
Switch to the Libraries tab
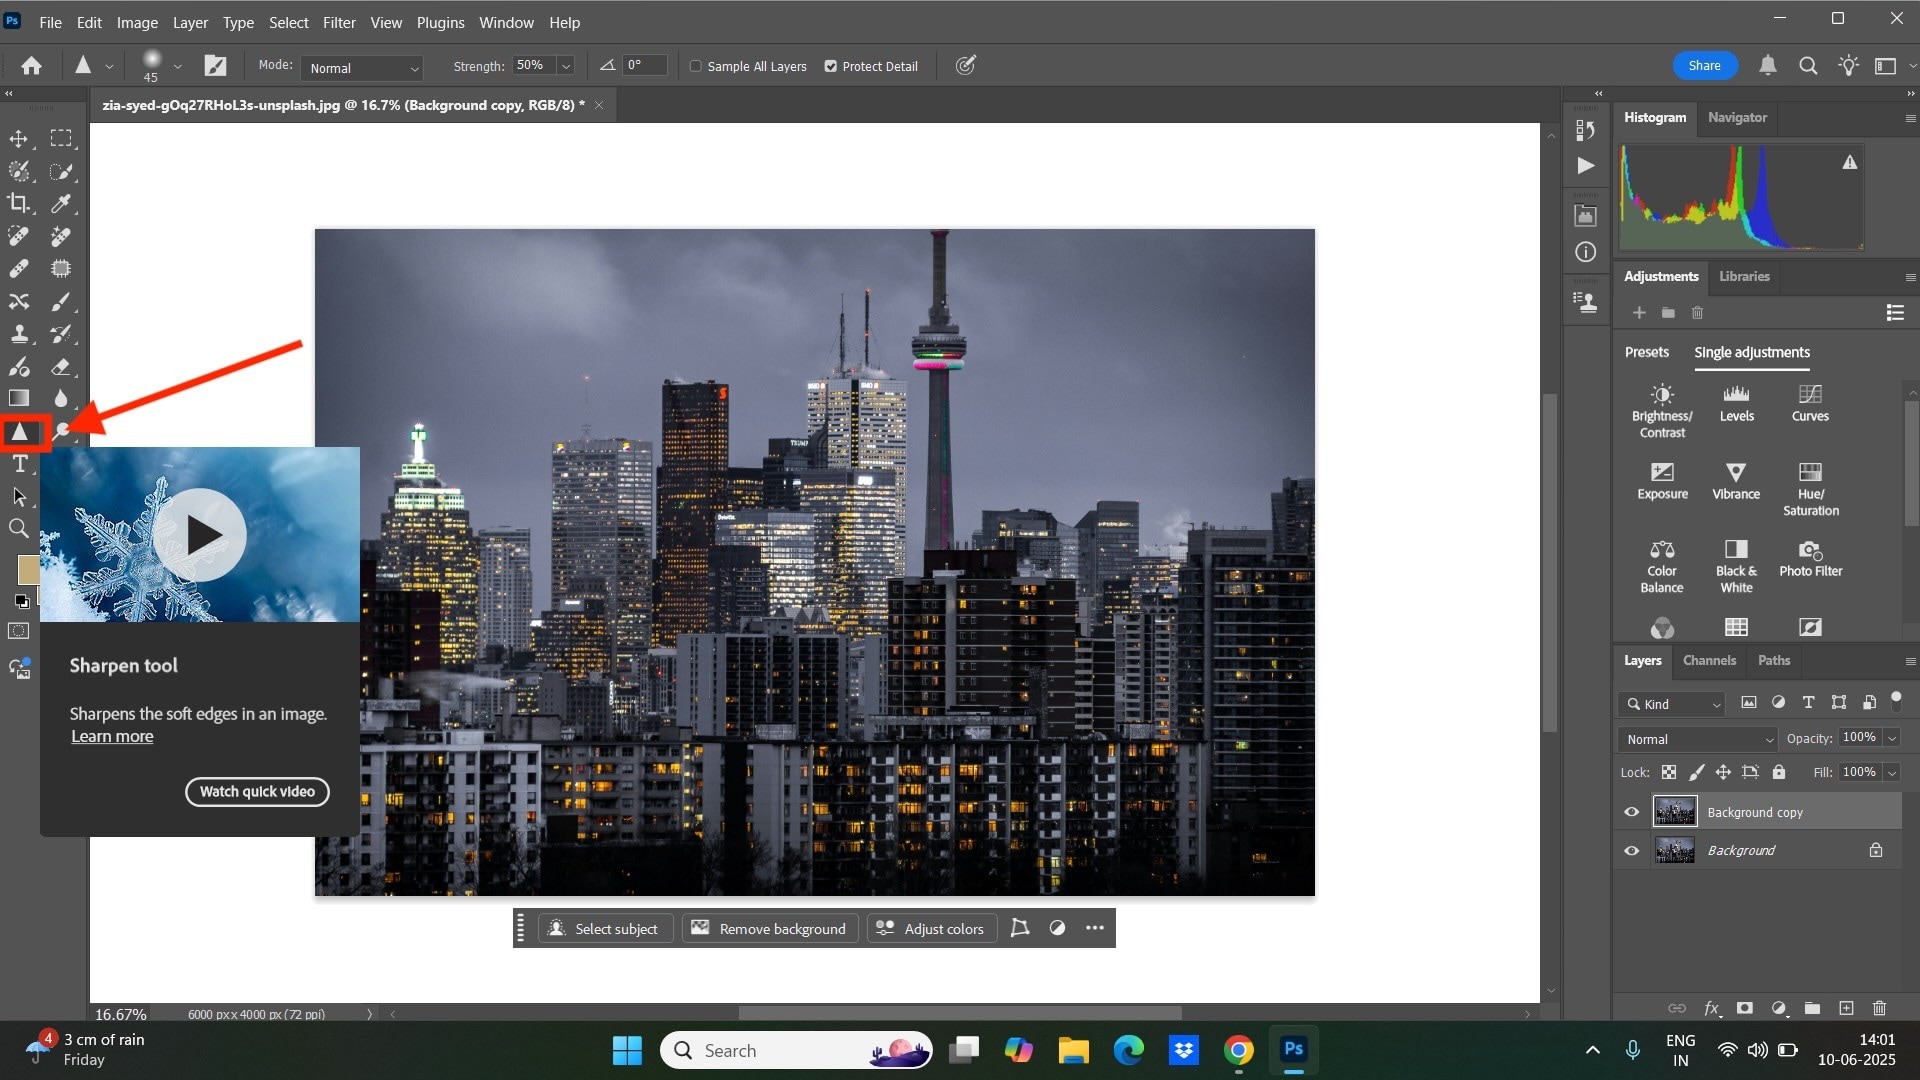(1744, 276)
